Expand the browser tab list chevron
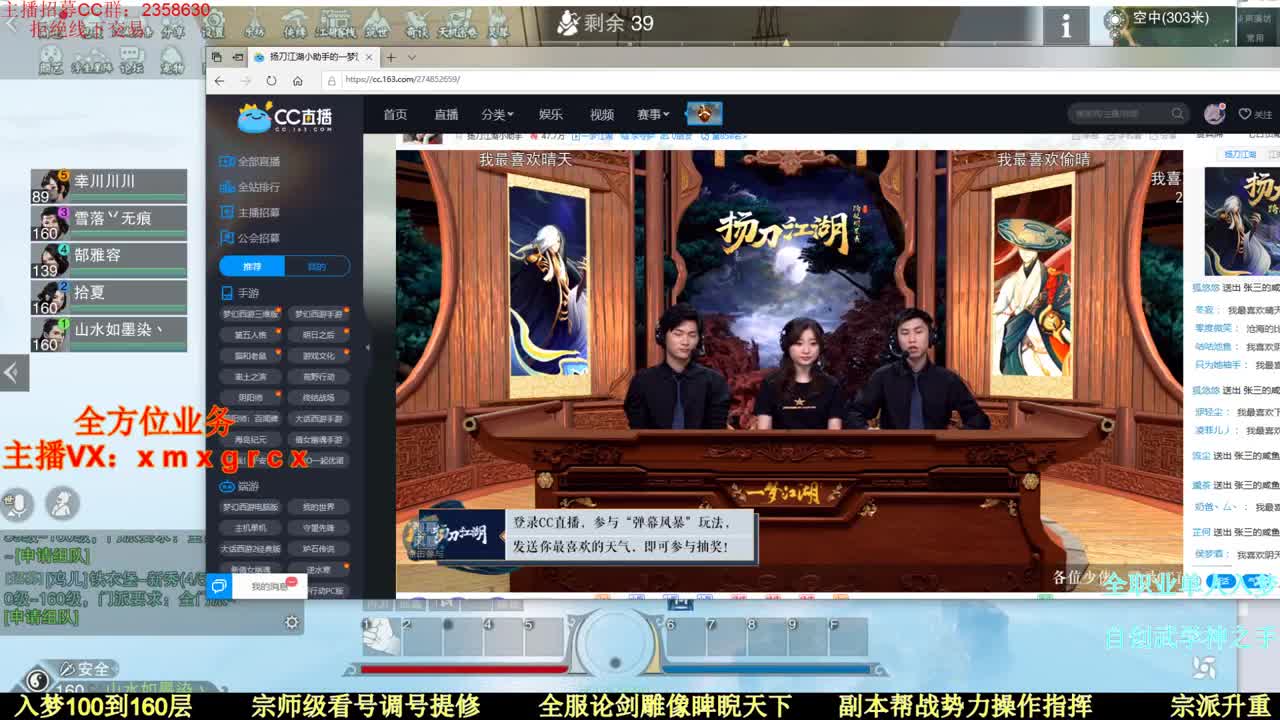The width and height of the screenshot is (1280, 720). pos(414,57)
